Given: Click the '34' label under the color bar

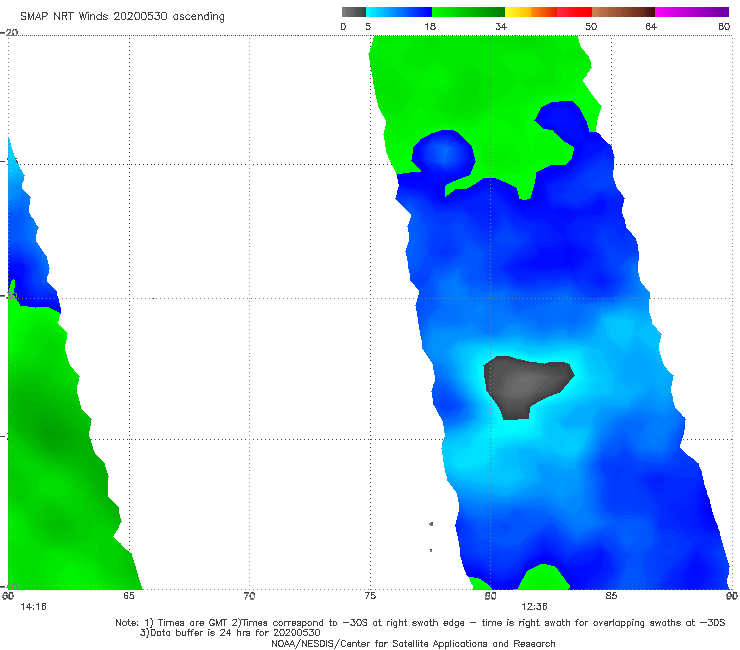Looking at the screenshot, I should (501, 27).
